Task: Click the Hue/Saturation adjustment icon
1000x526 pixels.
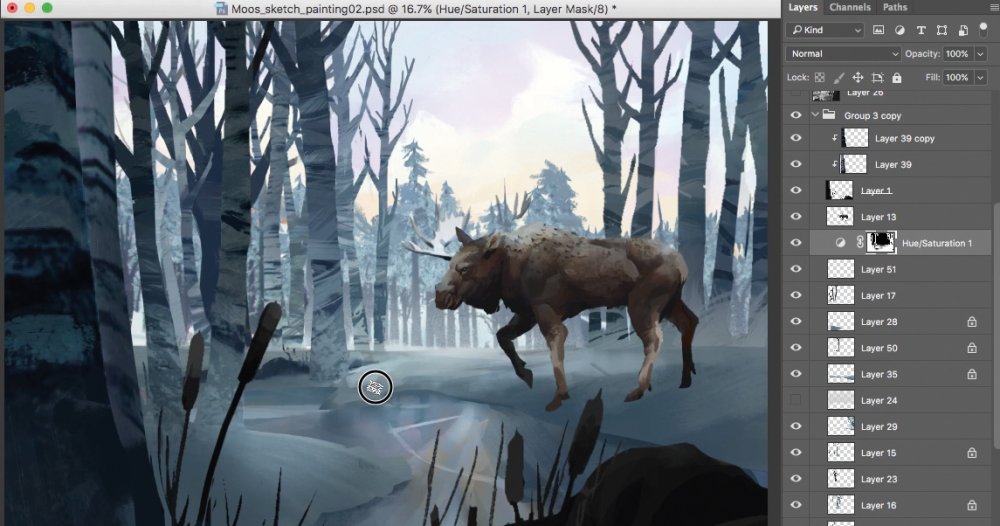Action: click(x=841, y=243)
